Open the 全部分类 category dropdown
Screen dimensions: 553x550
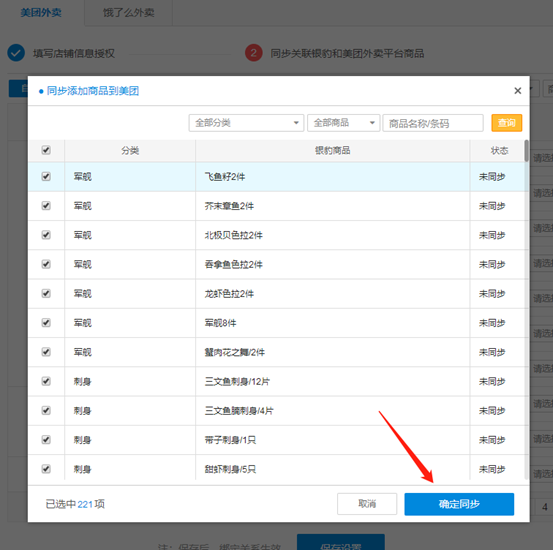tap(246, 123)
